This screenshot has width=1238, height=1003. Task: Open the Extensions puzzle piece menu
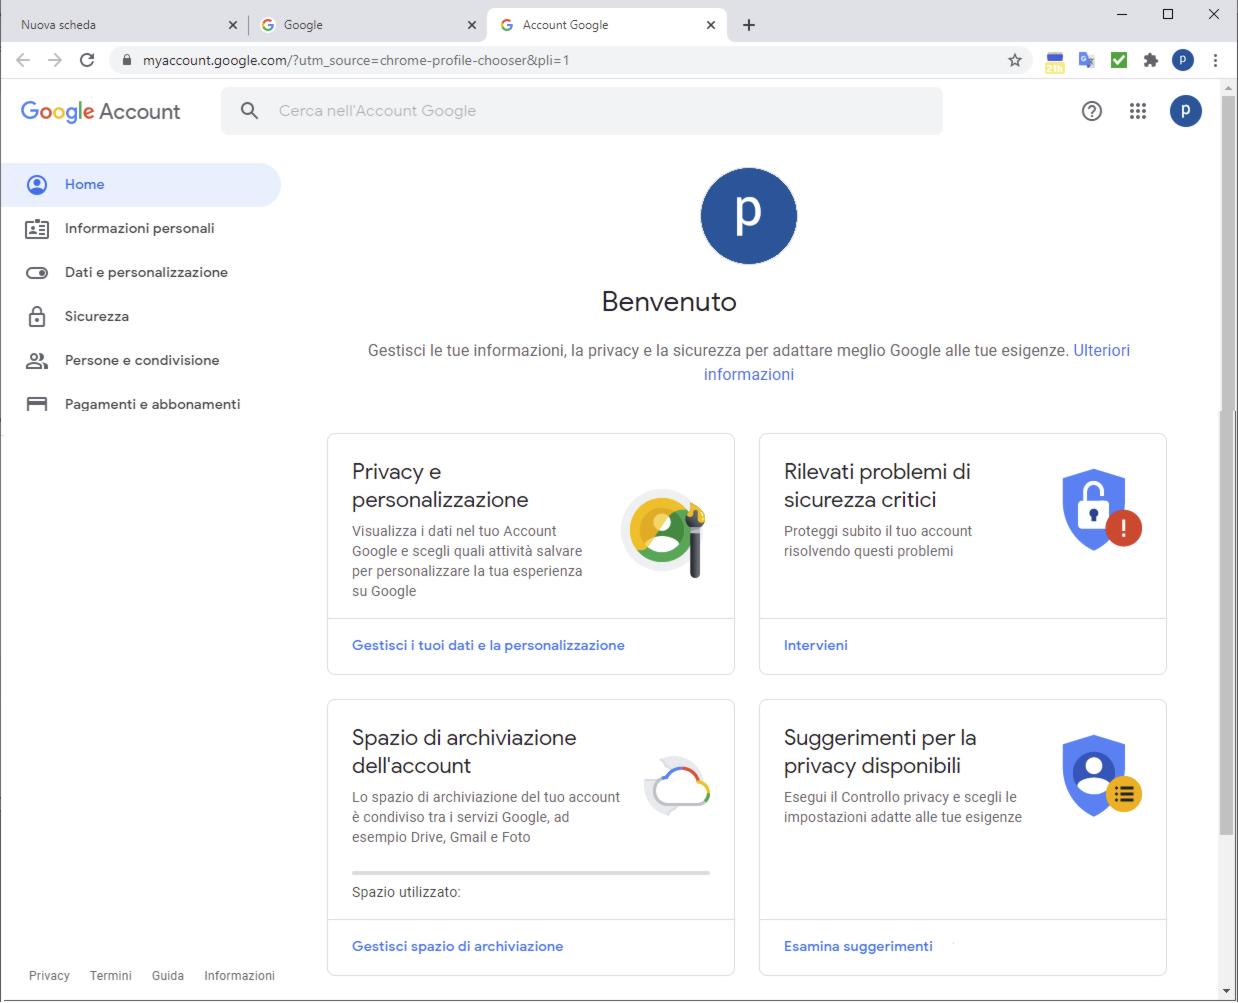(x=1151, y=60)
